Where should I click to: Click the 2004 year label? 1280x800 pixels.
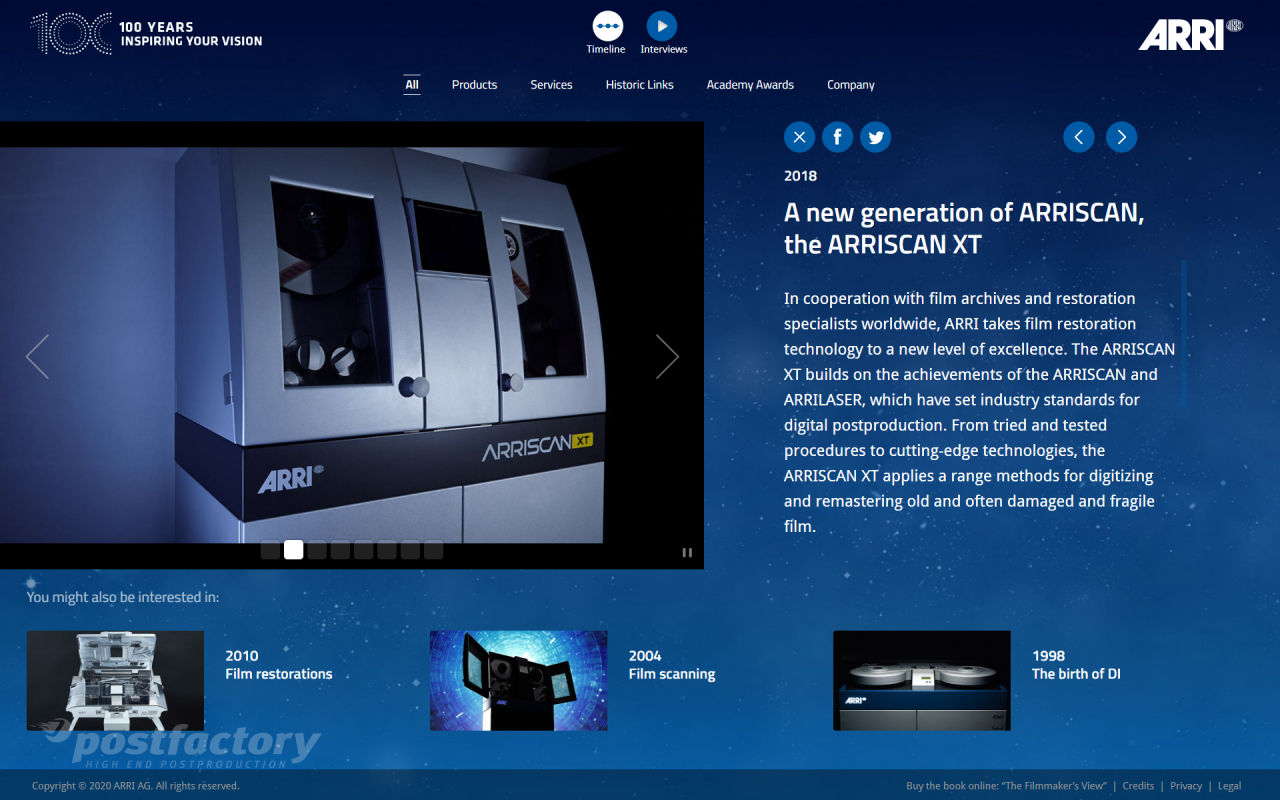coord(645,656)
